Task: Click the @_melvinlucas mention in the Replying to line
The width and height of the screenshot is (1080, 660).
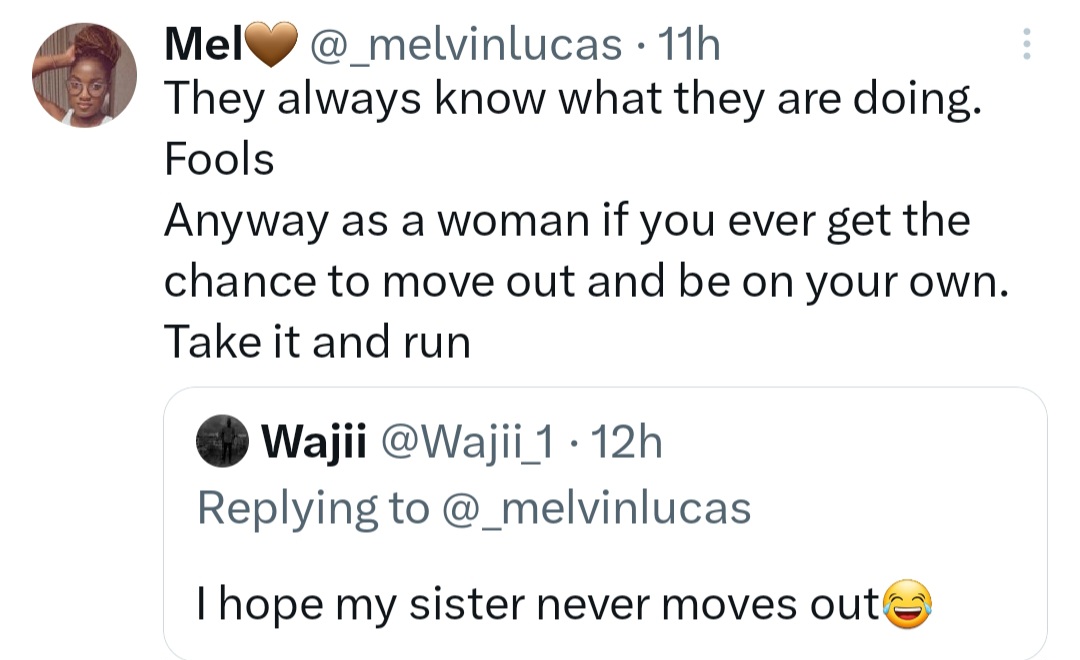Action: click(594, 508)
